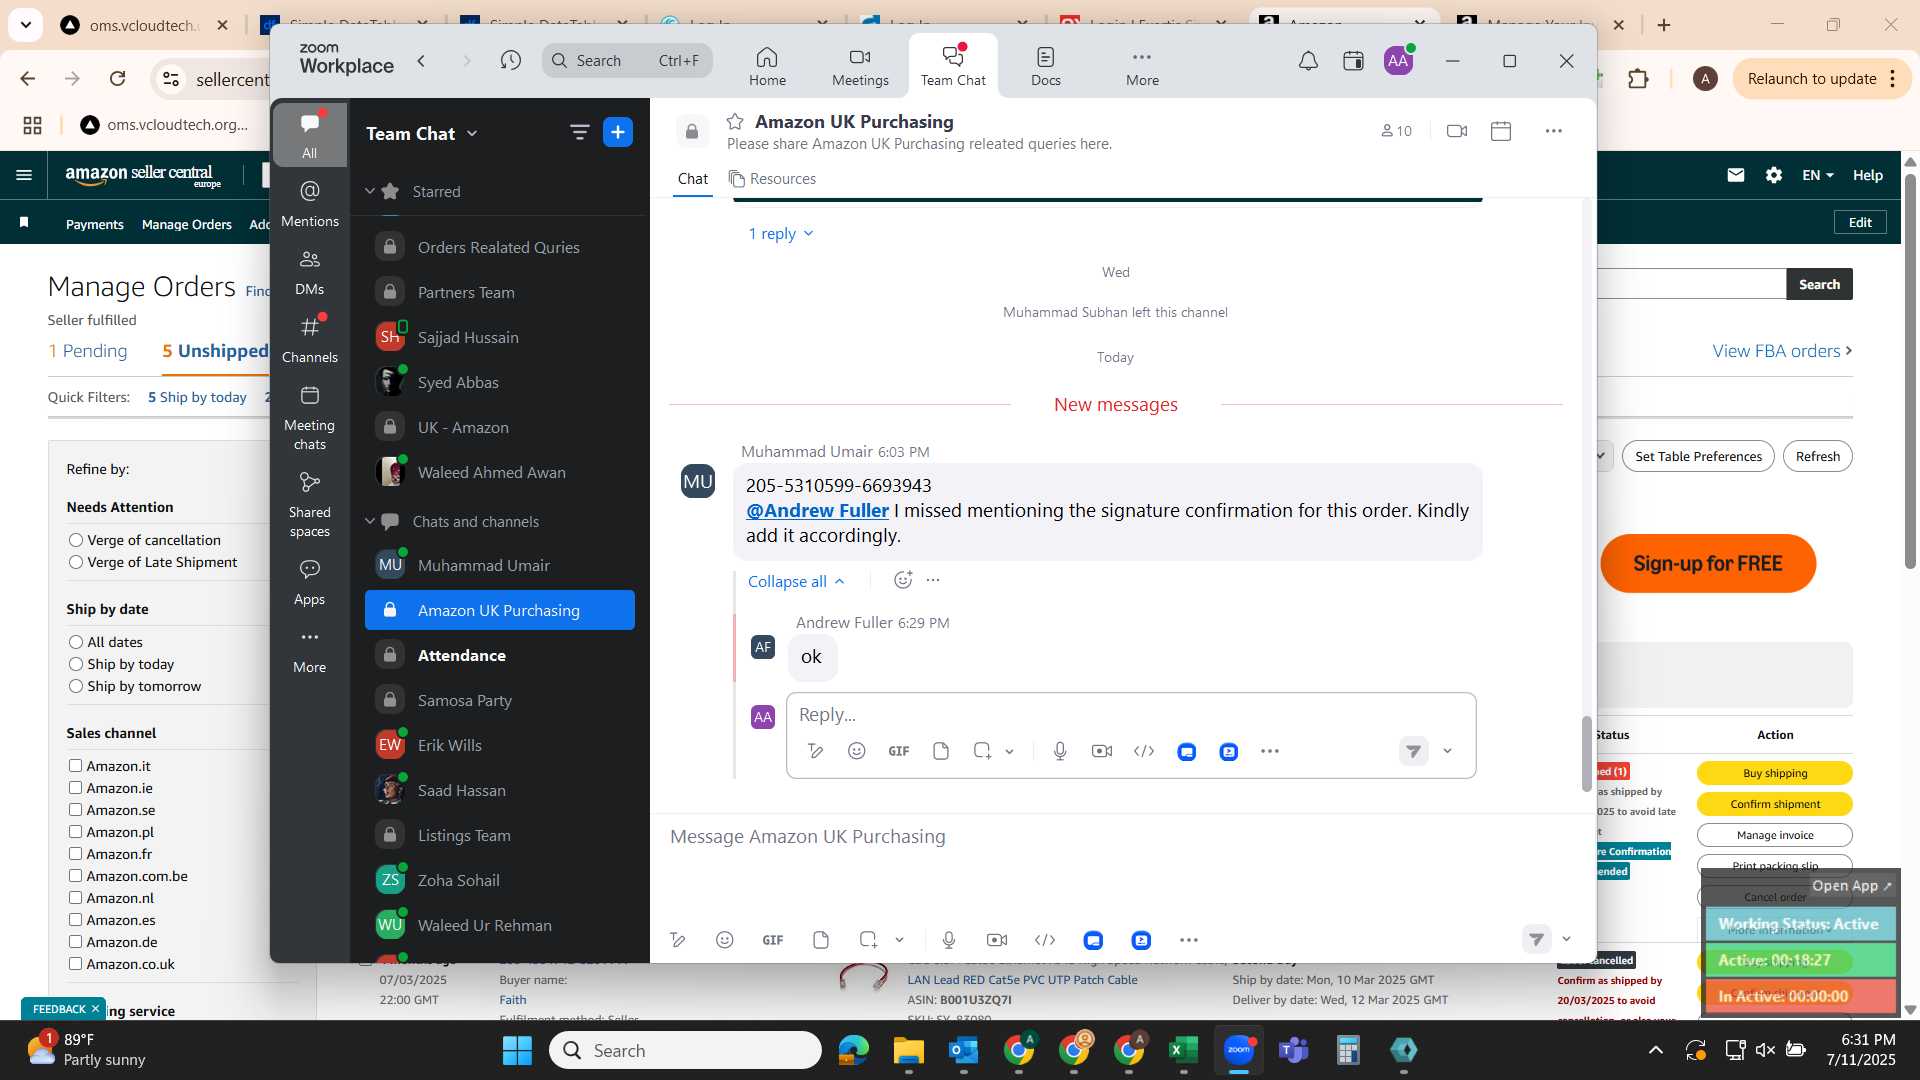Open Excel from the Windows taskbar
The height and width of the screenshot is (1080, 1920).
[1183, 1050]
